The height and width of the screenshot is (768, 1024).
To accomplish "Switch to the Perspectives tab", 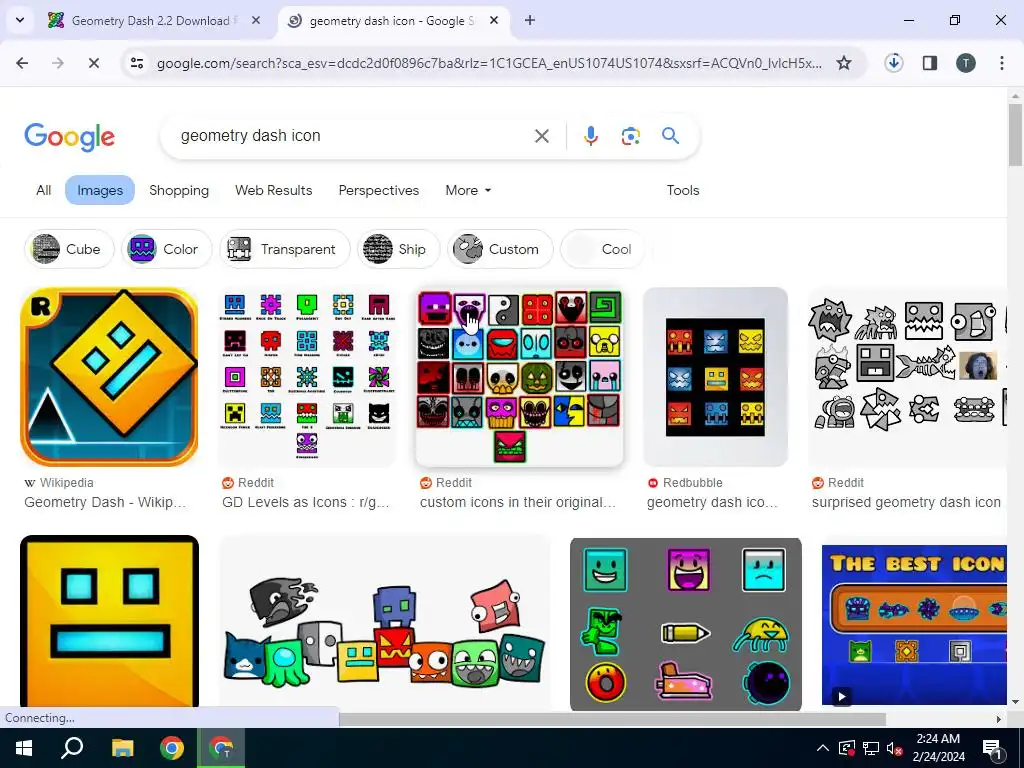I will tap(379, 190).
